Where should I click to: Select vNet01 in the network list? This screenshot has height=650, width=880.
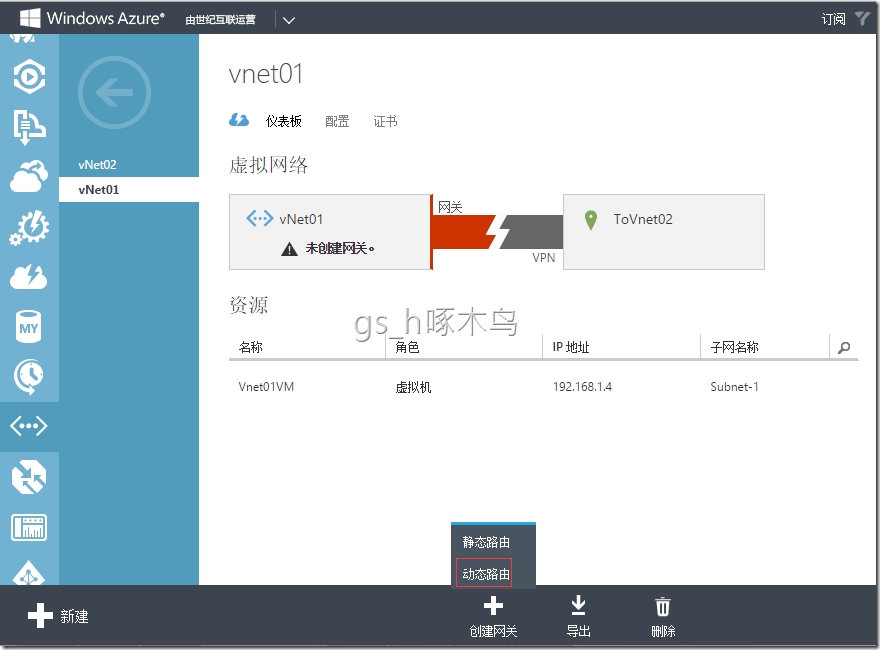point(129,190)
